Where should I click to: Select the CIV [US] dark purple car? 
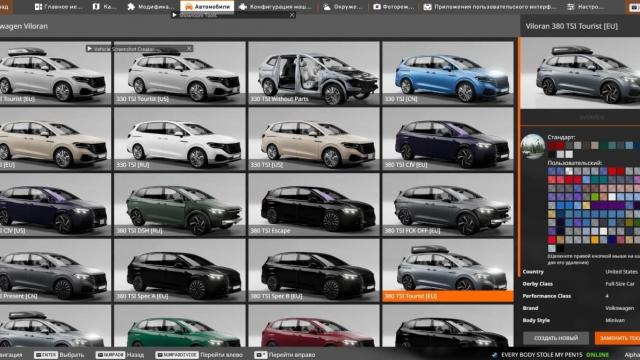click(55, 204)
